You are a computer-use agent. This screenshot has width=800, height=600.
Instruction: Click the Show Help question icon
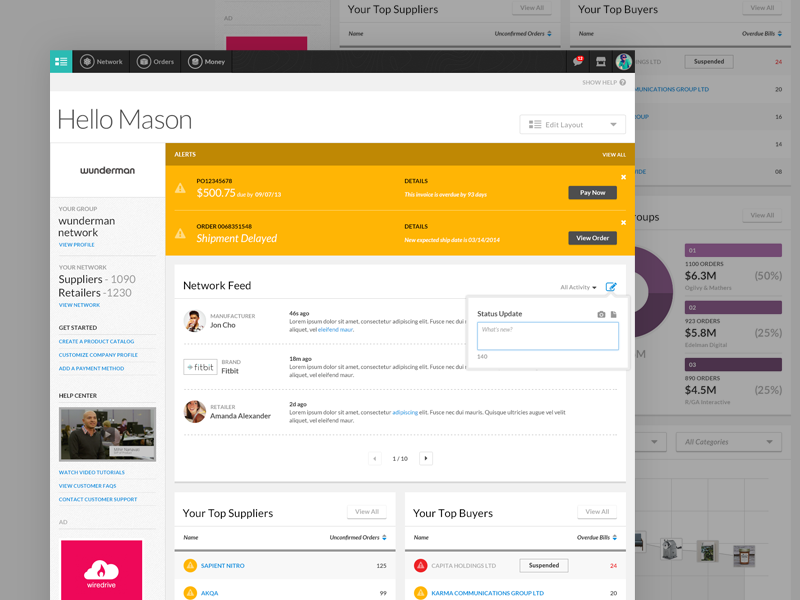[622, 82]
